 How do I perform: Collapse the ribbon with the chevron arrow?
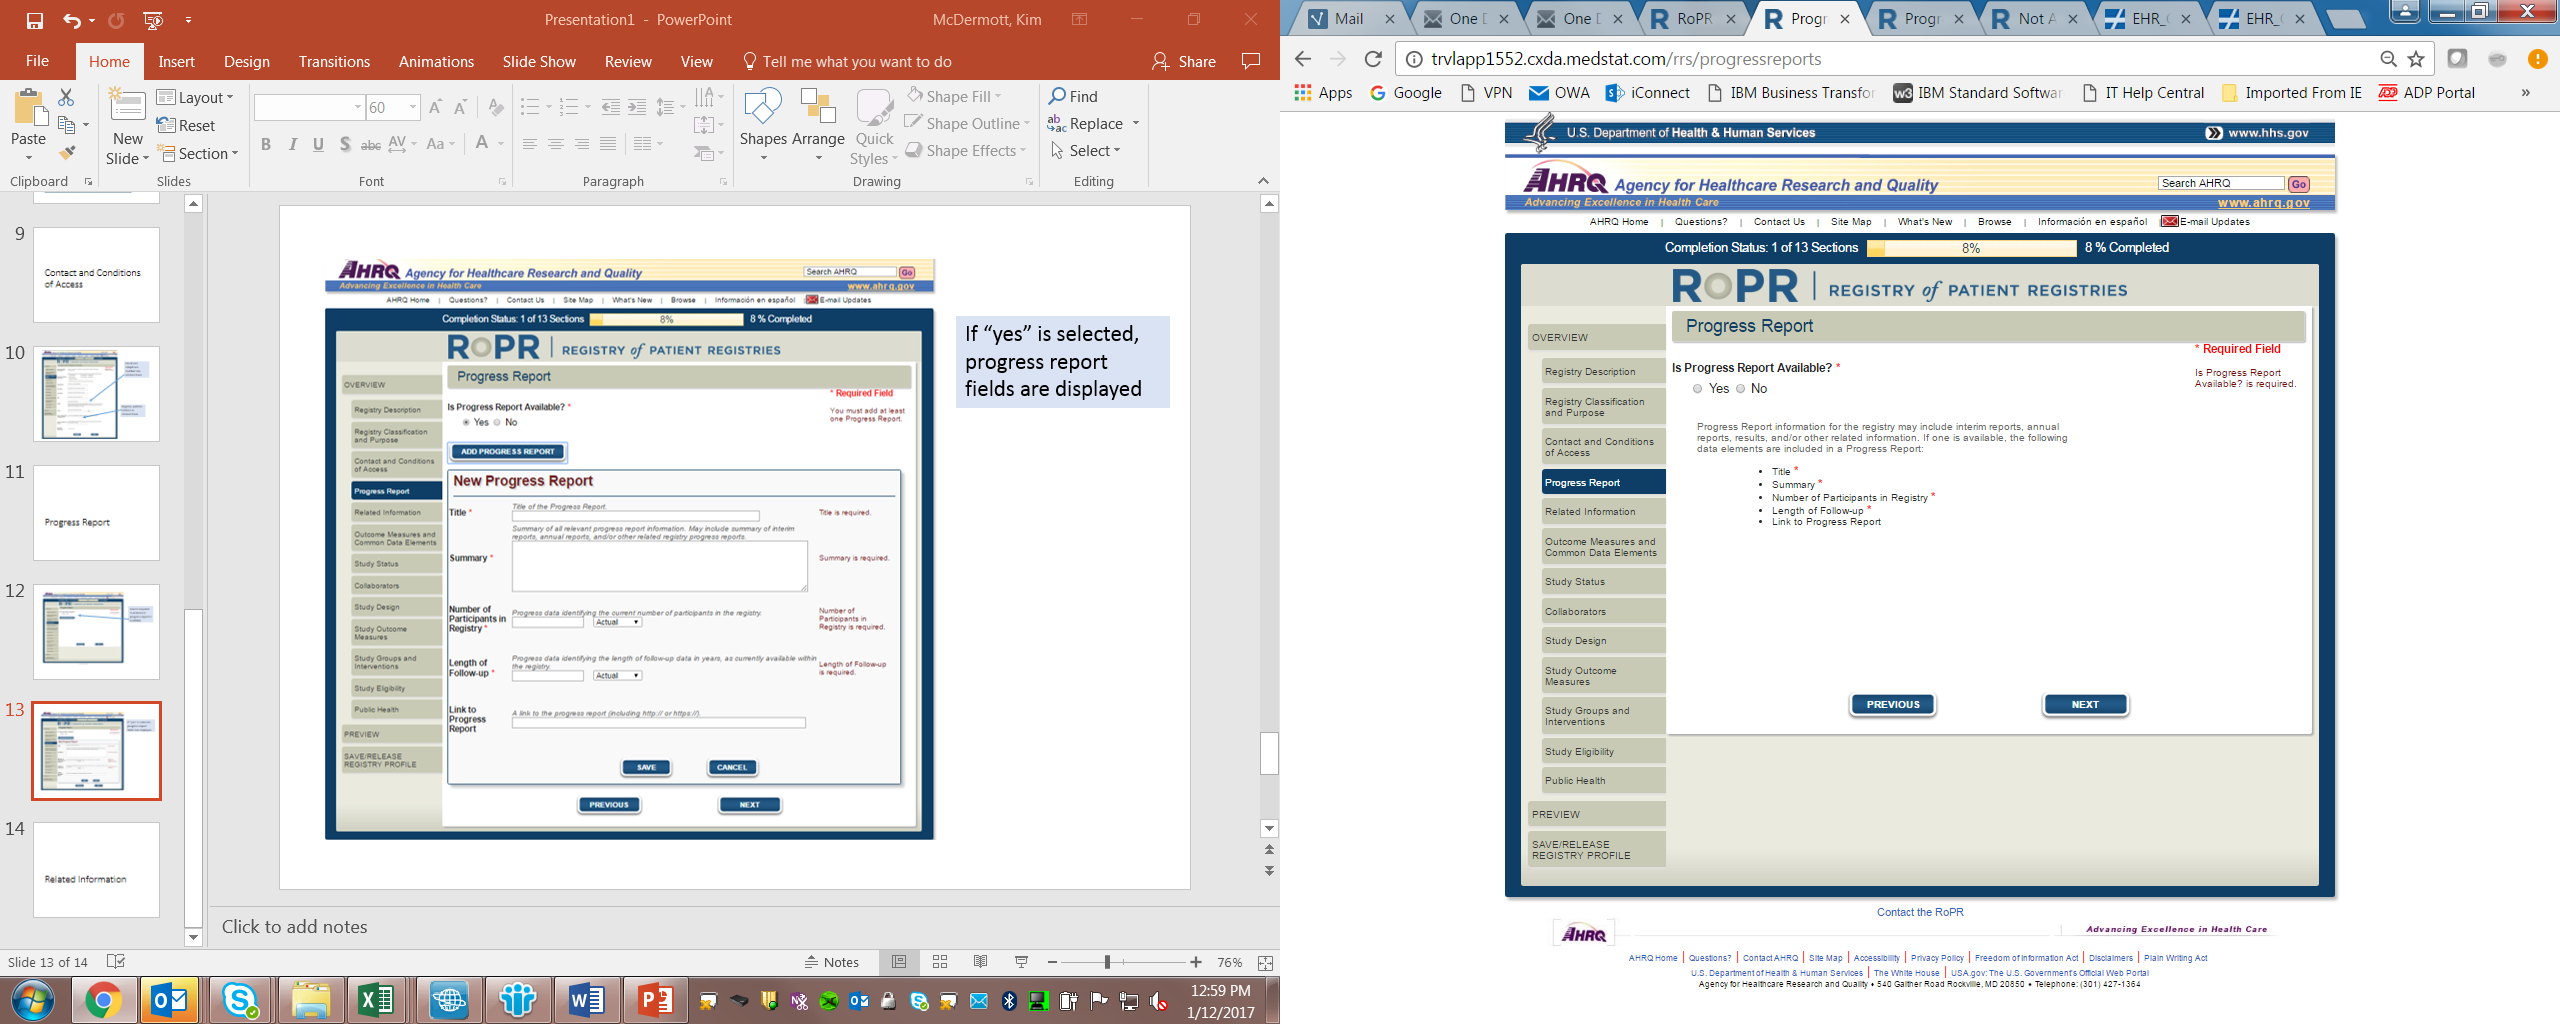(x=1263, y=181)
